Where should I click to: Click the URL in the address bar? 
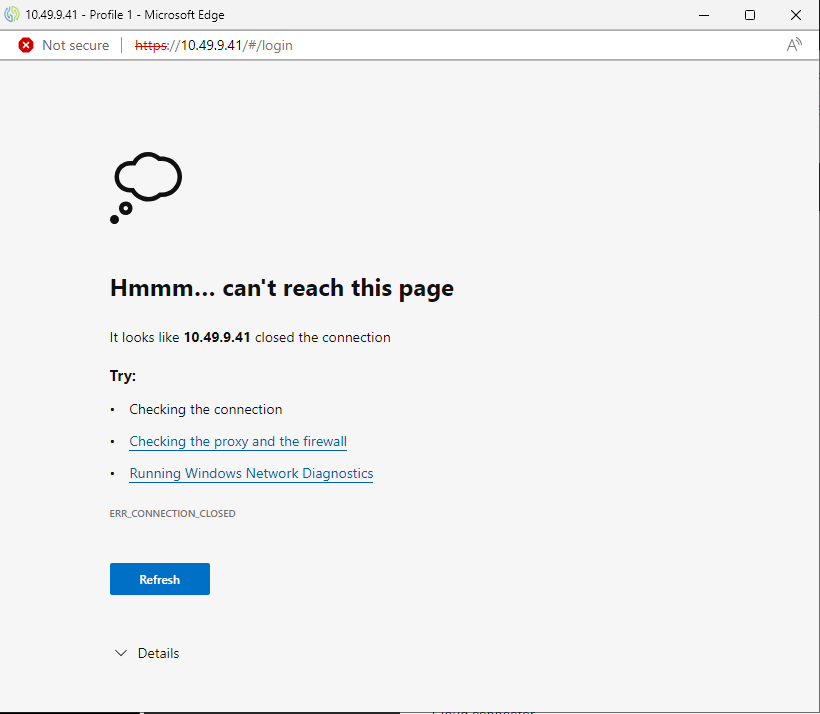point(214,45)
